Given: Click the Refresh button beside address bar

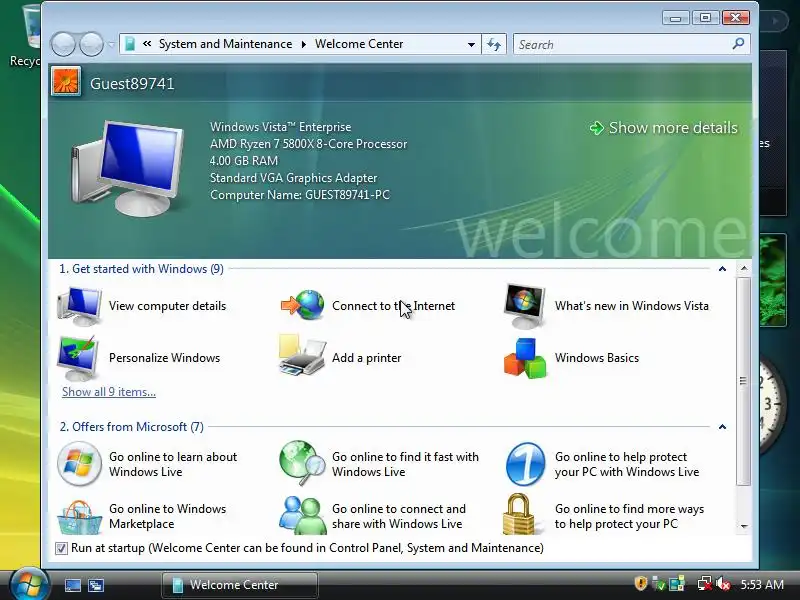Looking at the screenshot, I should click(494, 44).
